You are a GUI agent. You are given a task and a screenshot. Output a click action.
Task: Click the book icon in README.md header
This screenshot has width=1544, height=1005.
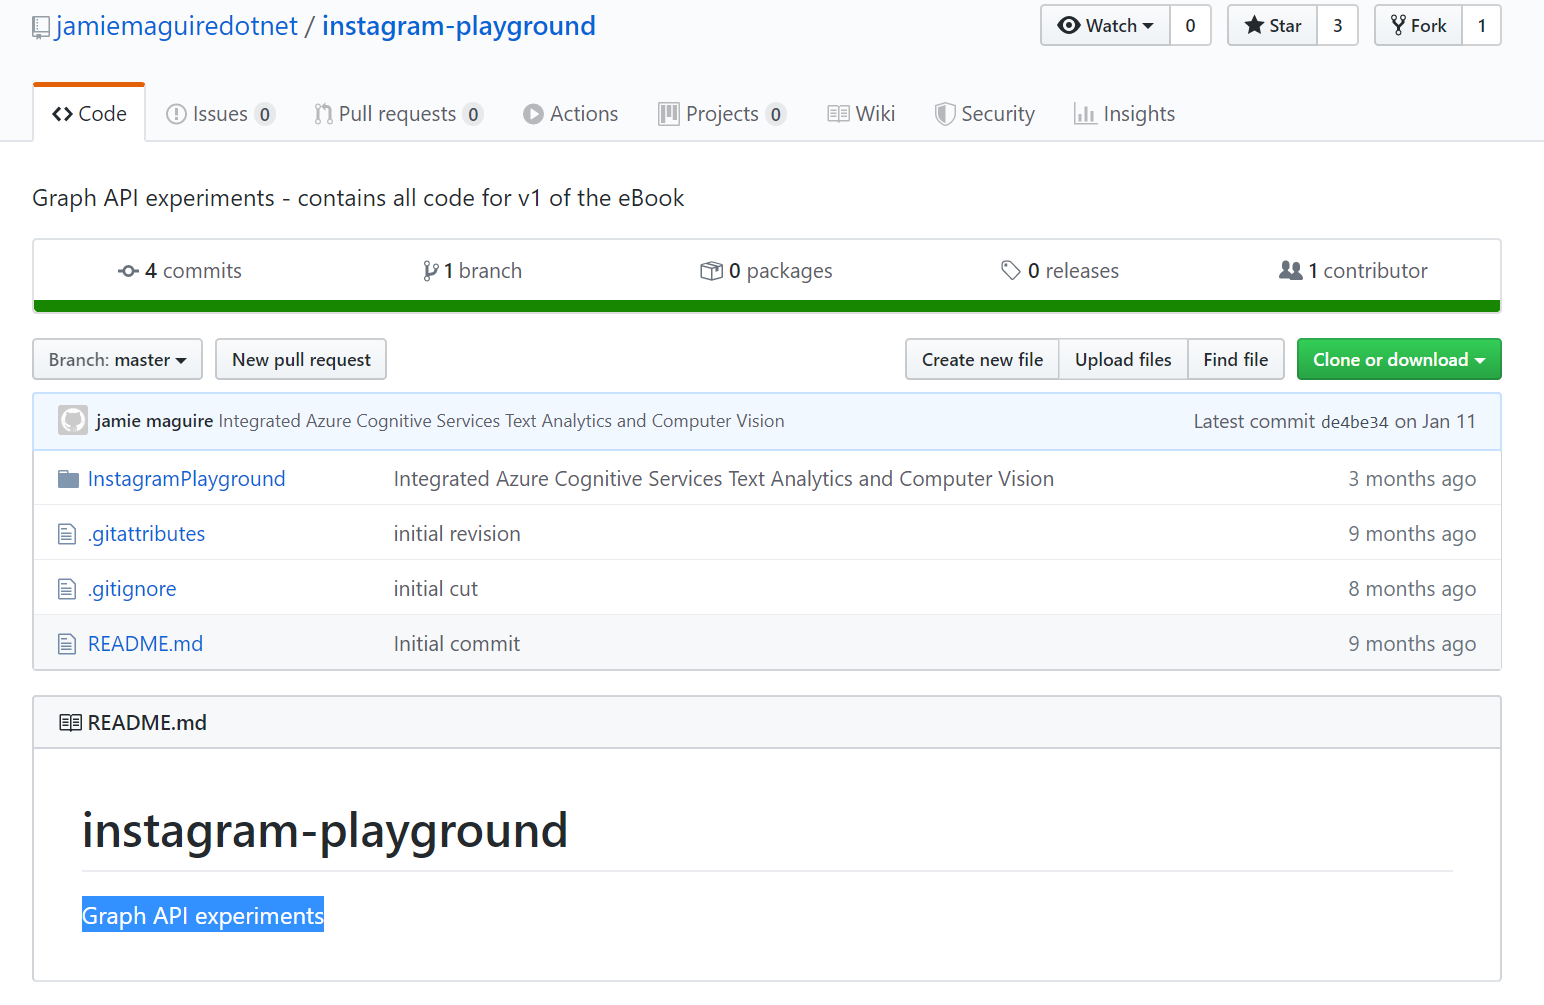[x=70, y=722]
